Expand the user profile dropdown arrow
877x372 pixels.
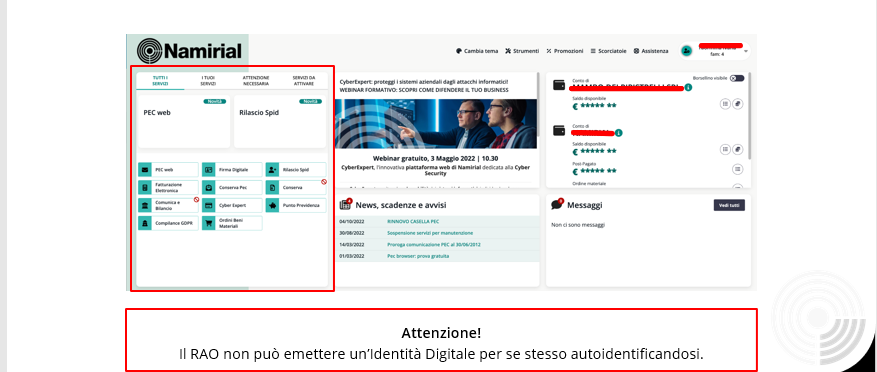(746, 51)
